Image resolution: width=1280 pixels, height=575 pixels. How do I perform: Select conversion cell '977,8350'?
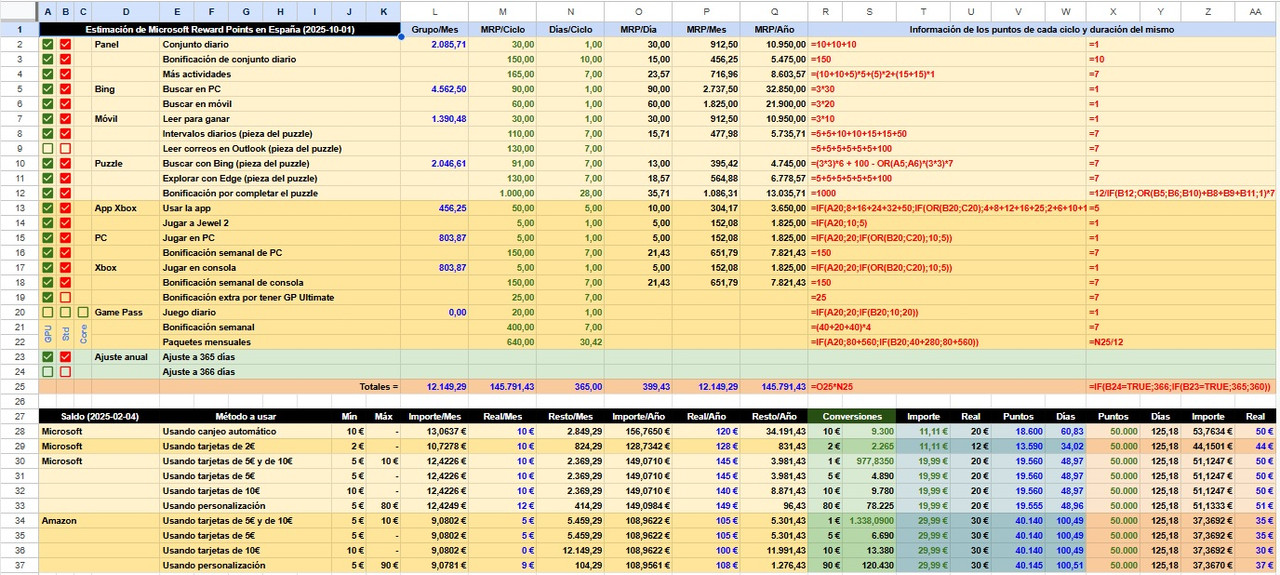coord(870,461)
